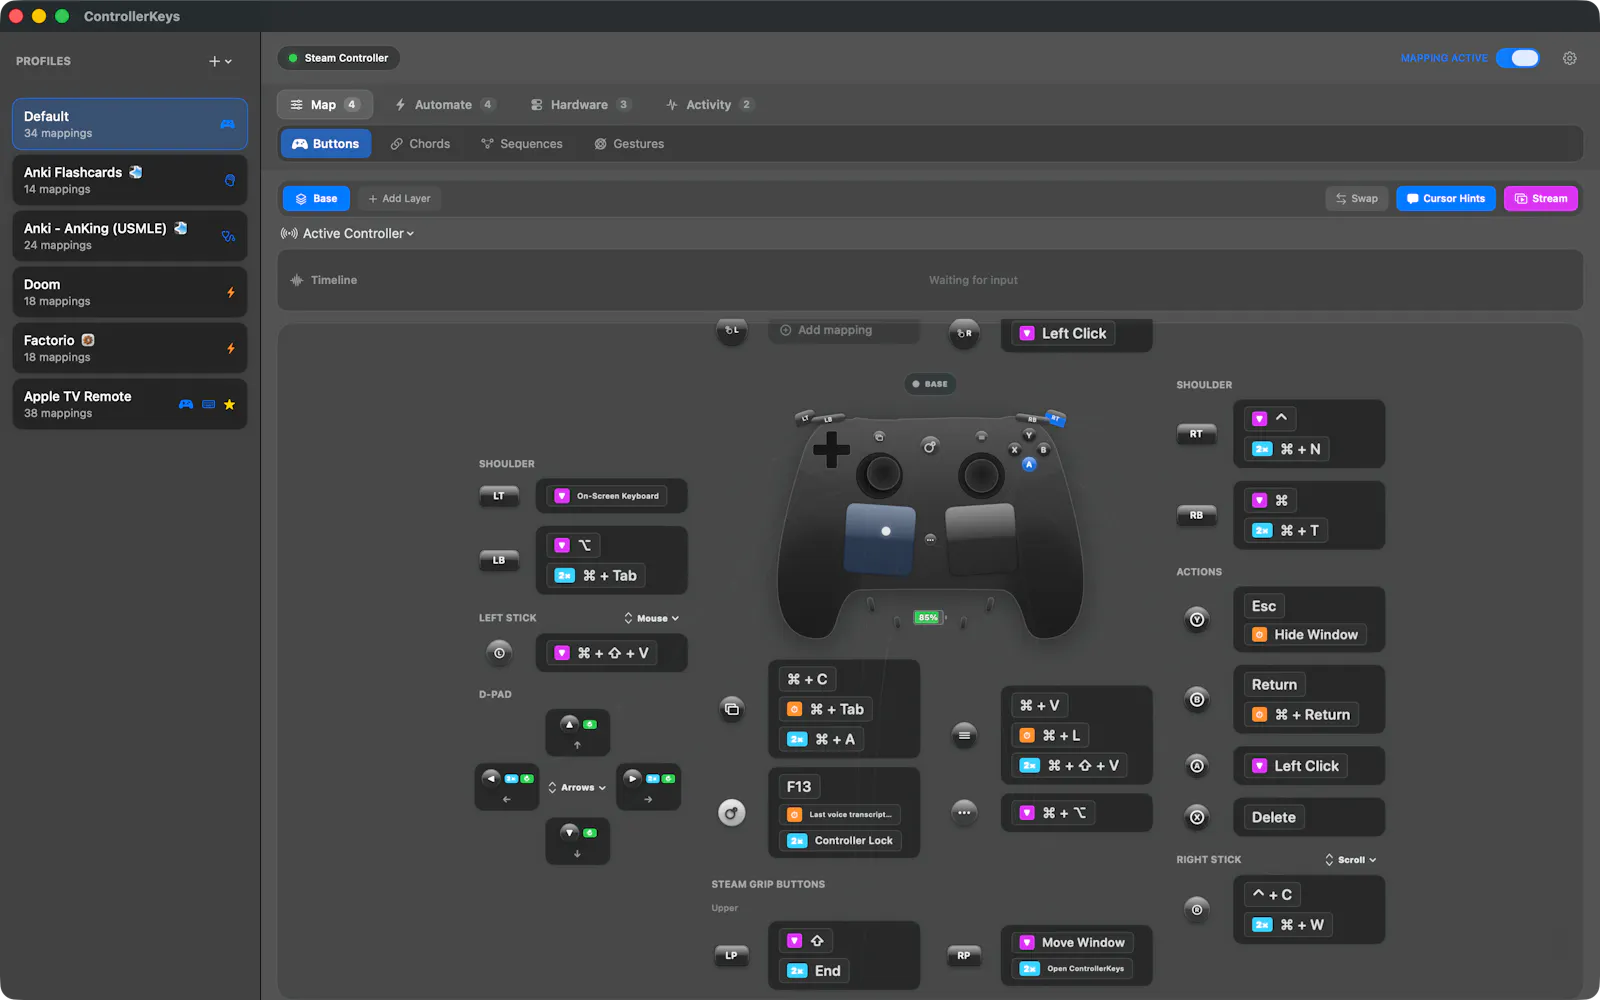Viewport: 1600px width, 1000px height.
Task: Click the Add mapping field
Action: pos(843,330)
